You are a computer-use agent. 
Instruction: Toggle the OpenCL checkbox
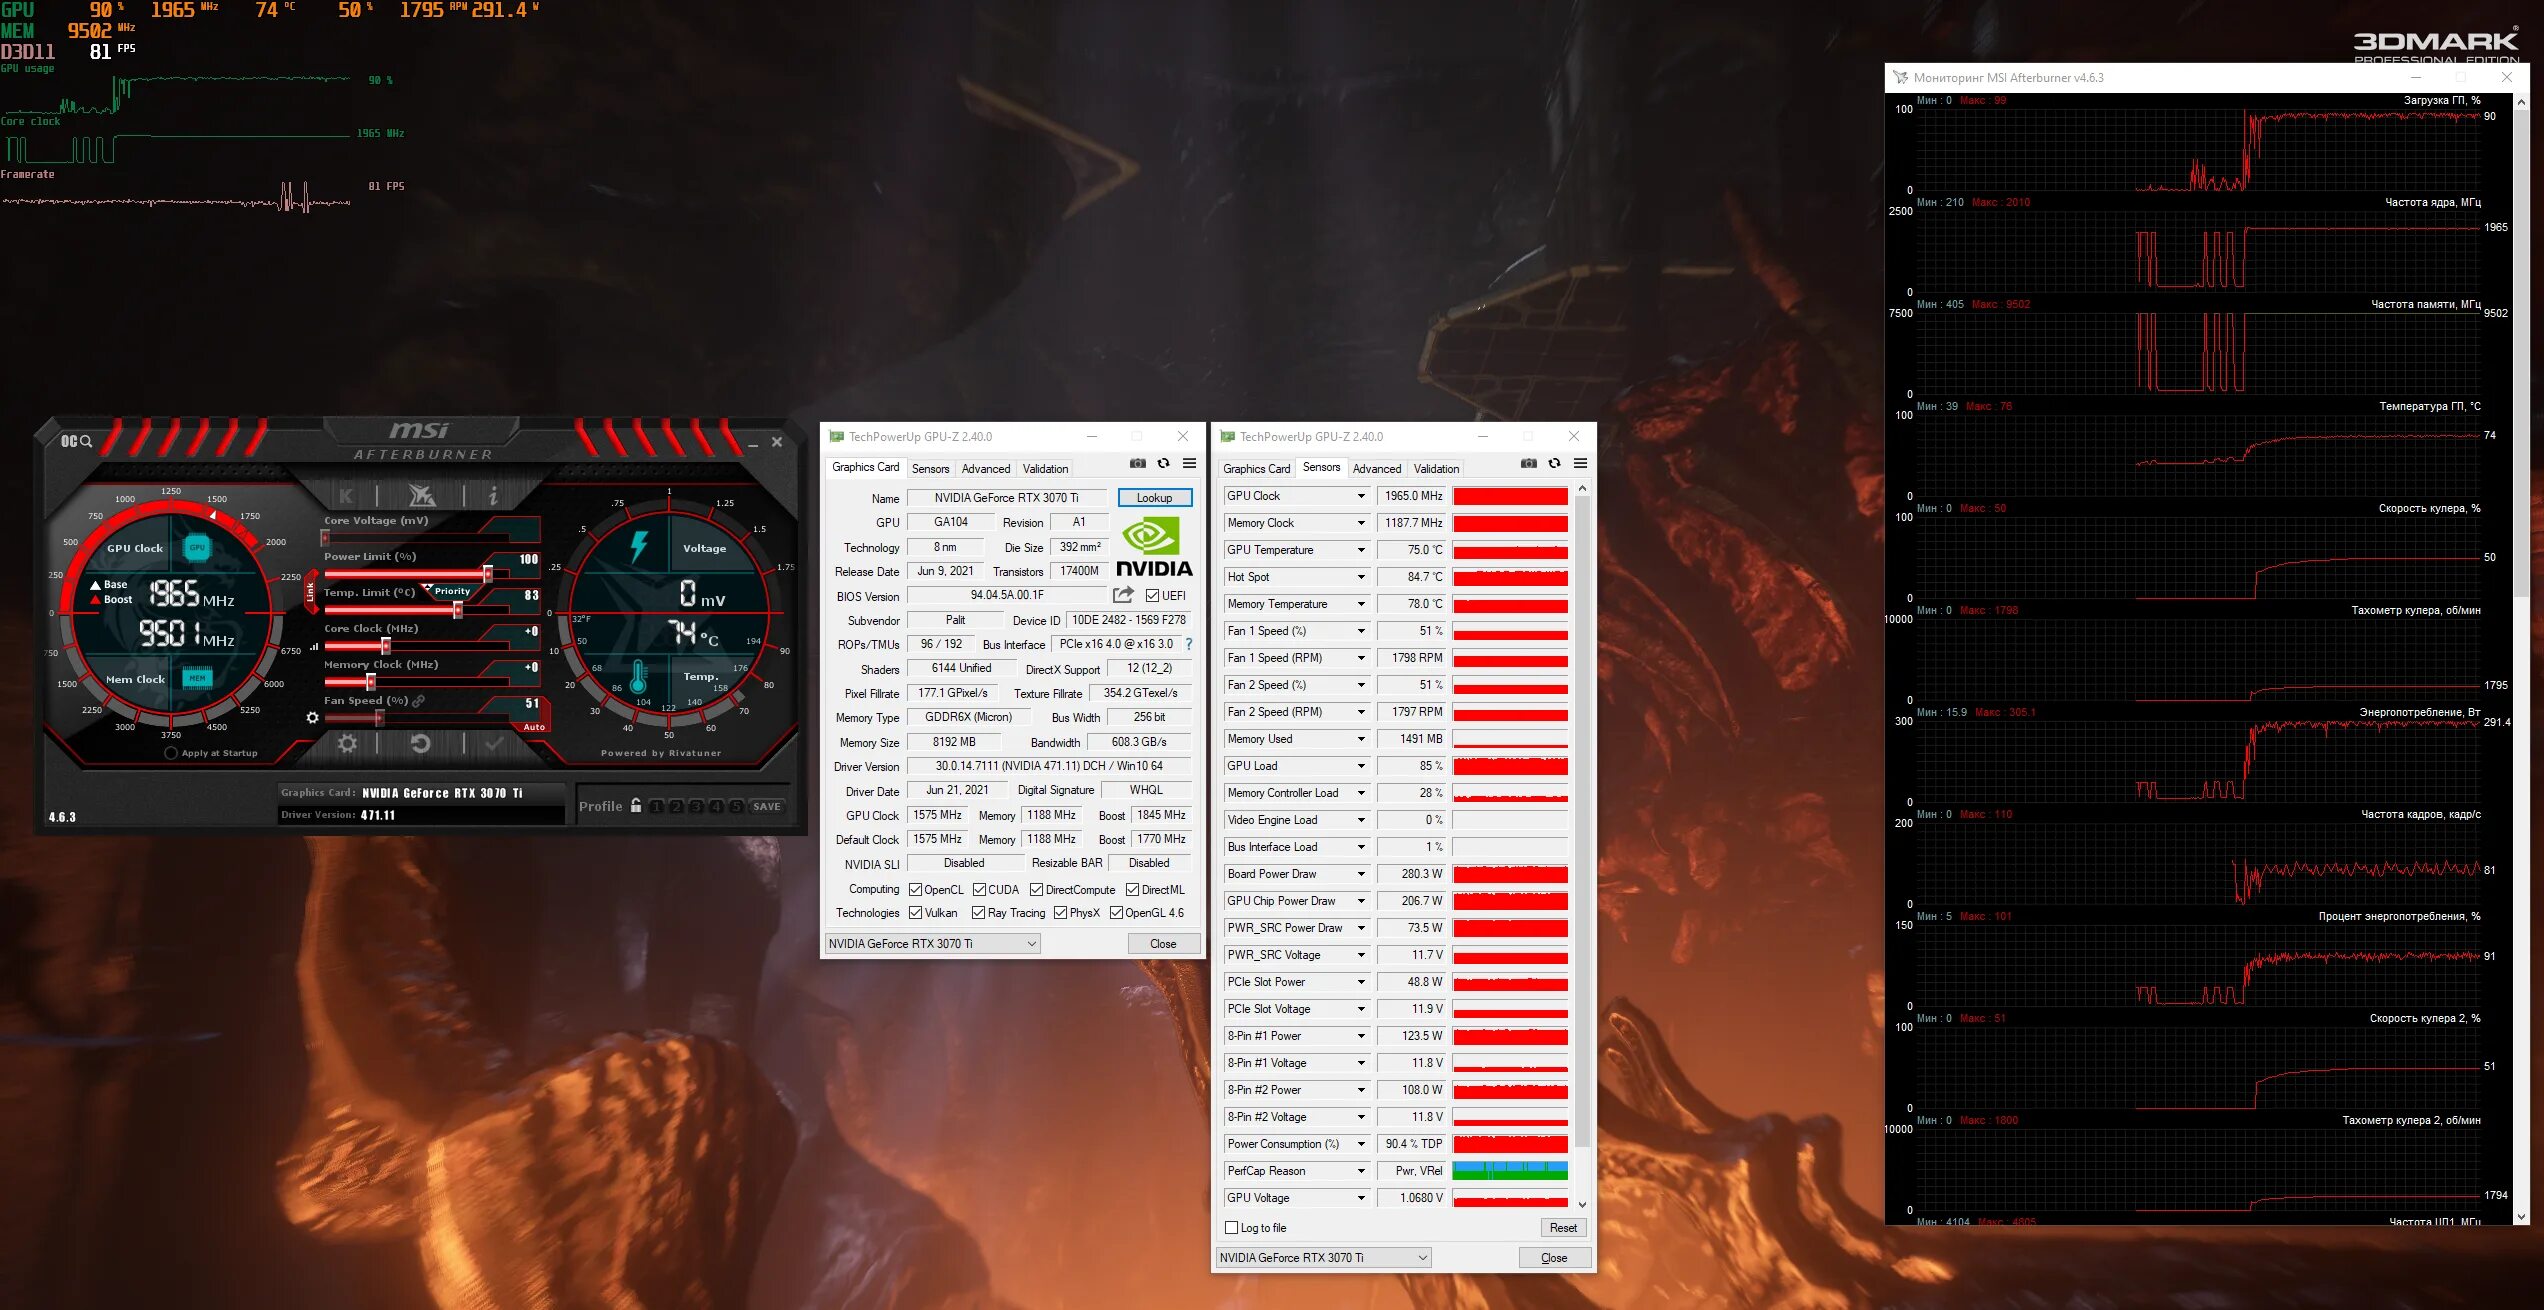pyautogui.click(x=915, y=890)
